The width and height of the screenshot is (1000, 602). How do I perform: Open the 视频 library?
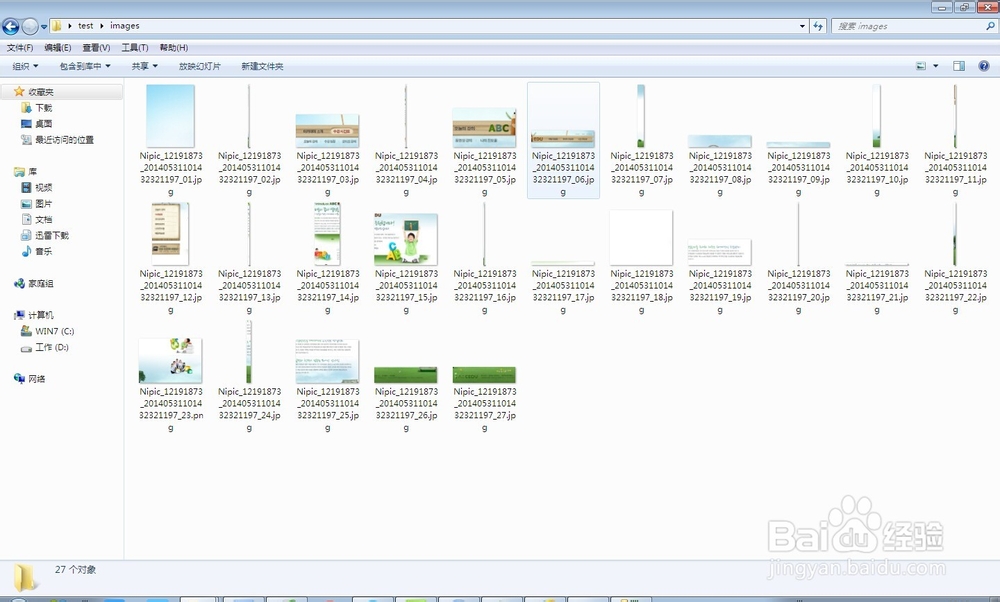(43, 187)
